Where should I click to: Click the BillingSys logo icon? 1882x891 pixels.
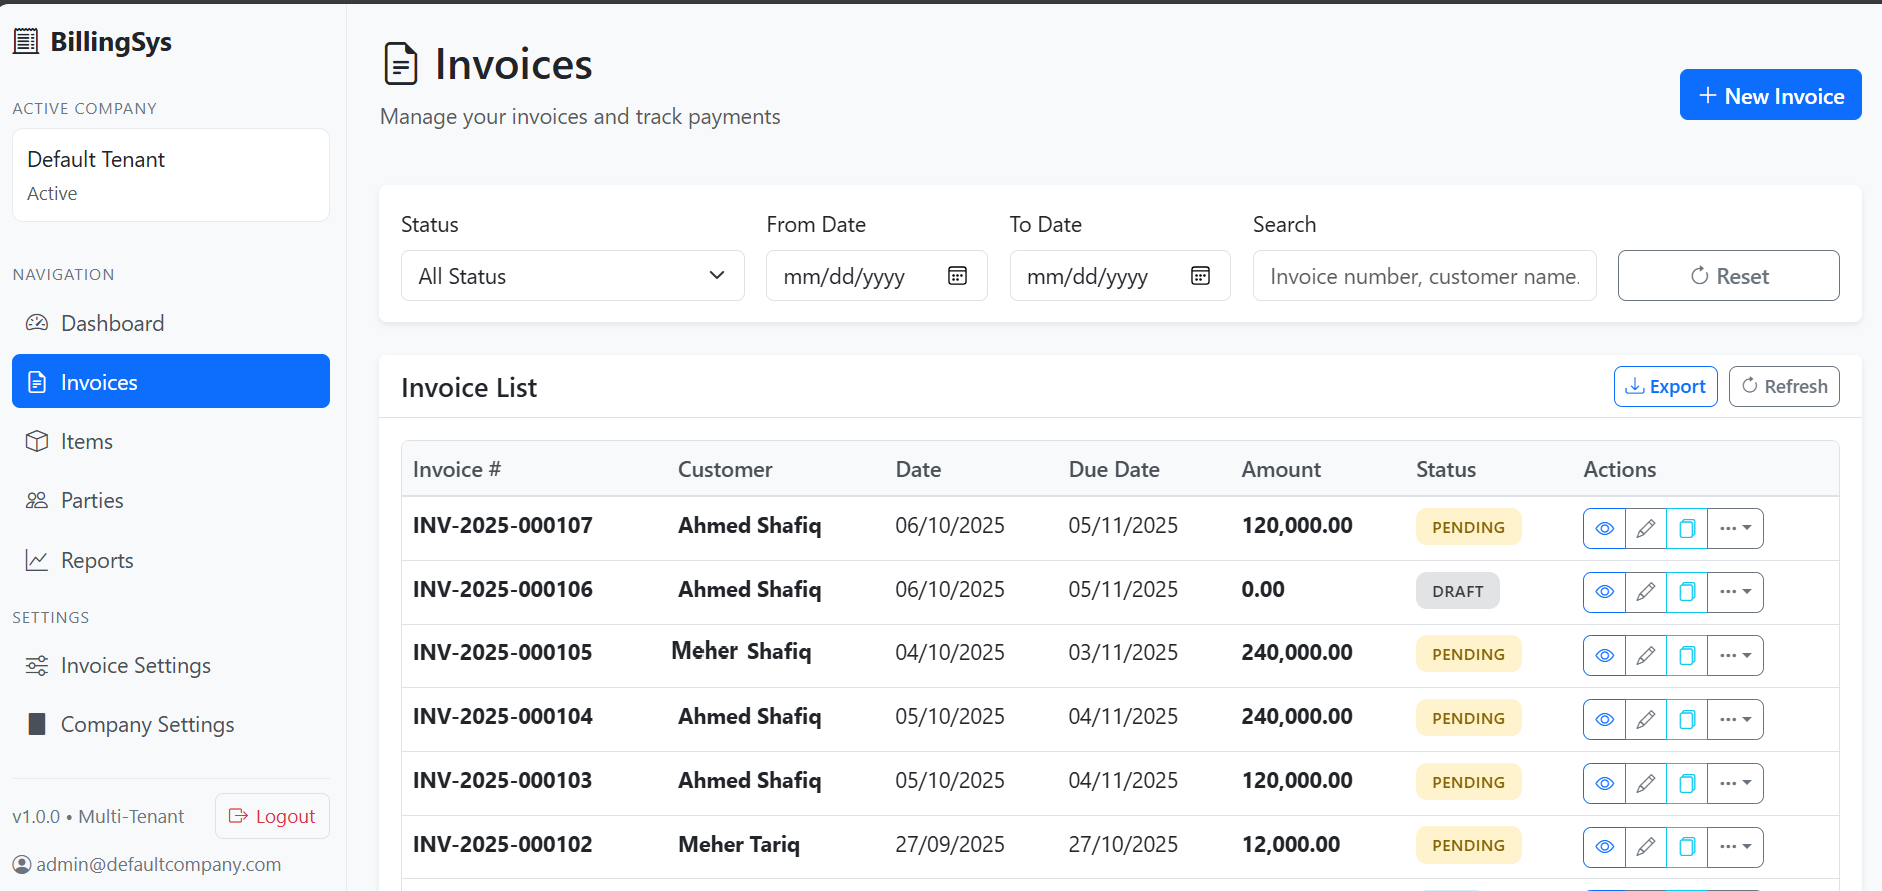coord(26,41)
